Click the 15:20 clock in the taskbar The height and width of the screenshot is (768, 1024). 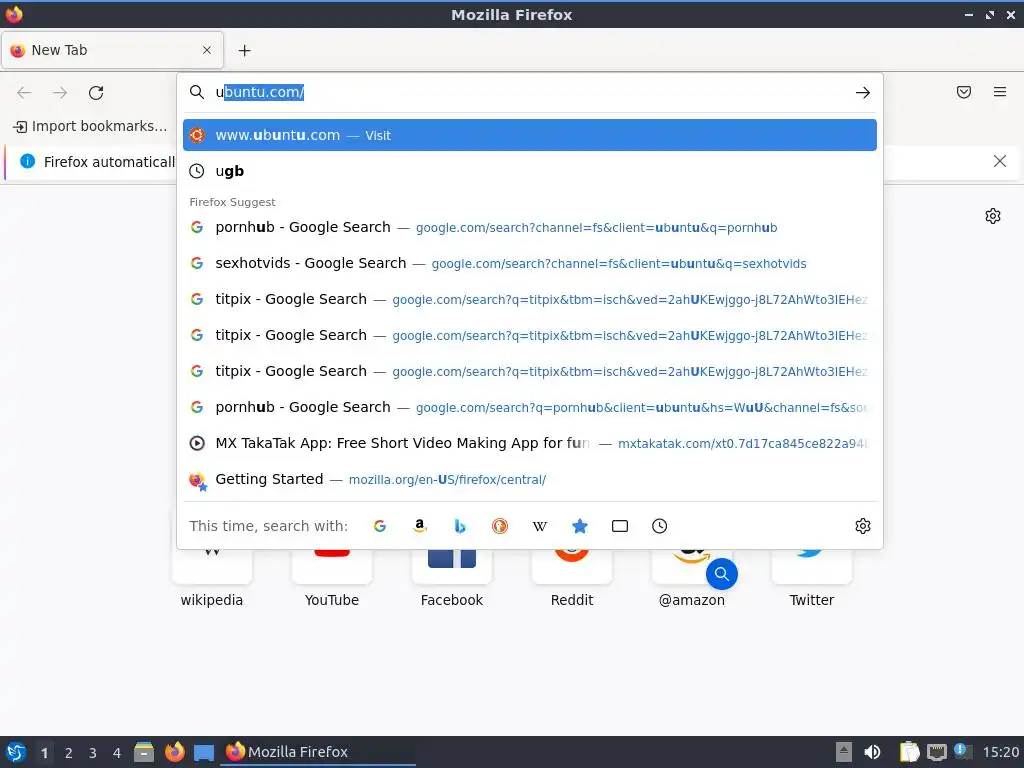click(1000, 752)
